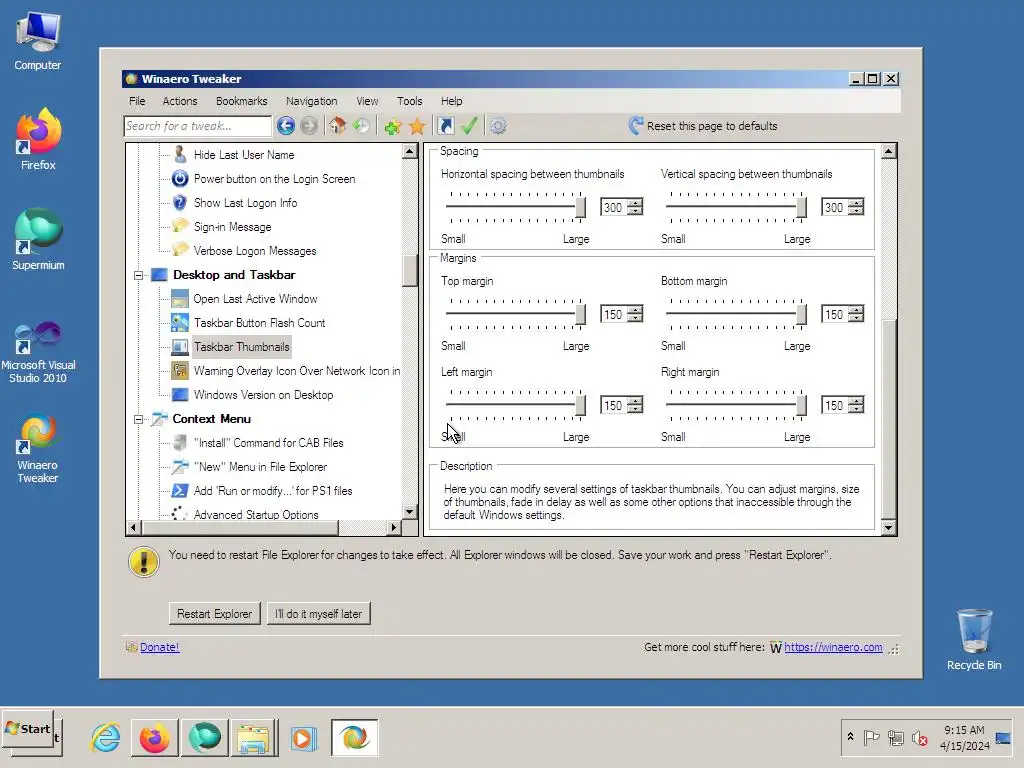Click in the Search for a tweak field
This screenshot has height=768, width=1024.
click(x=197, y=126)
